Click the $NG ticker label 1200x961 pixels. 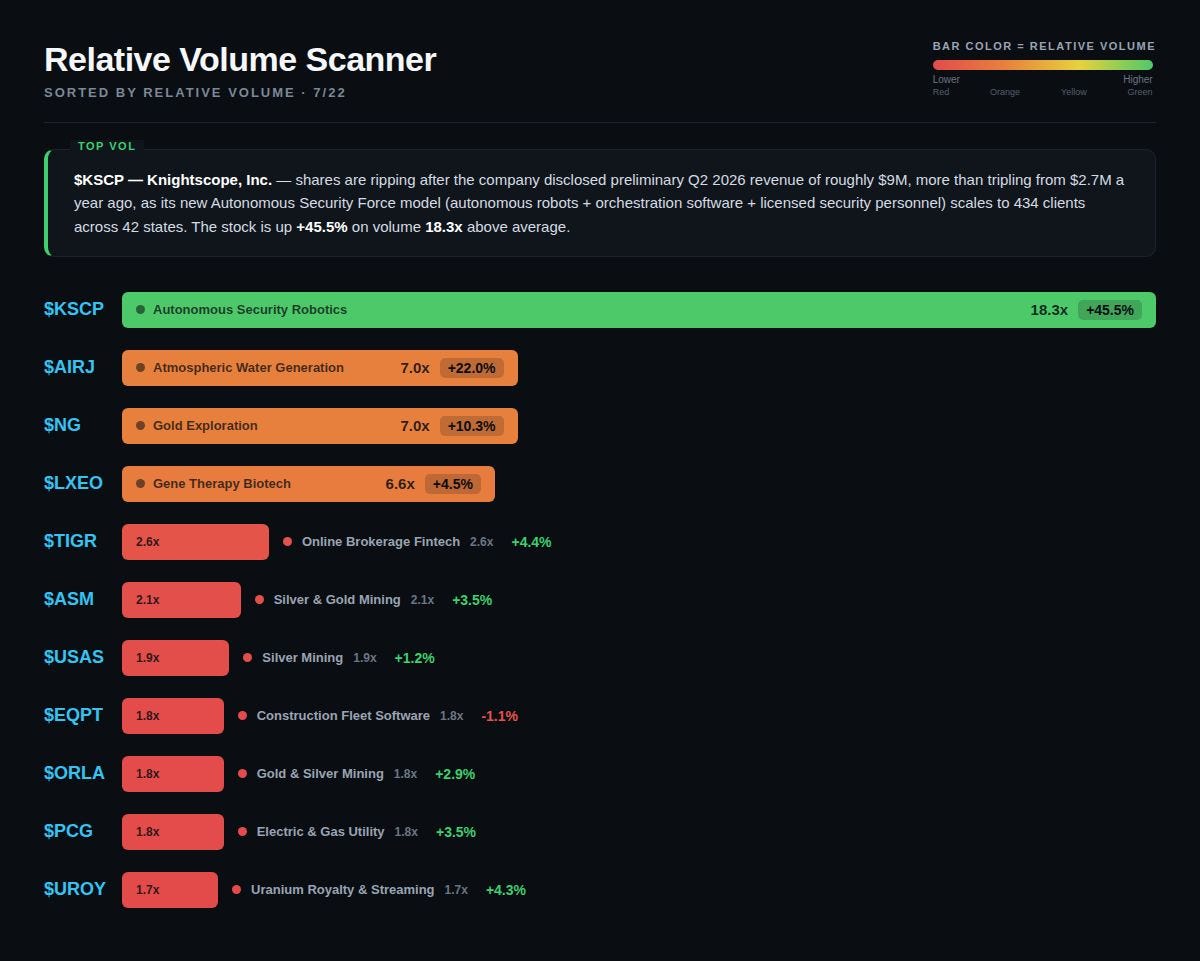(x=62, y=425)
